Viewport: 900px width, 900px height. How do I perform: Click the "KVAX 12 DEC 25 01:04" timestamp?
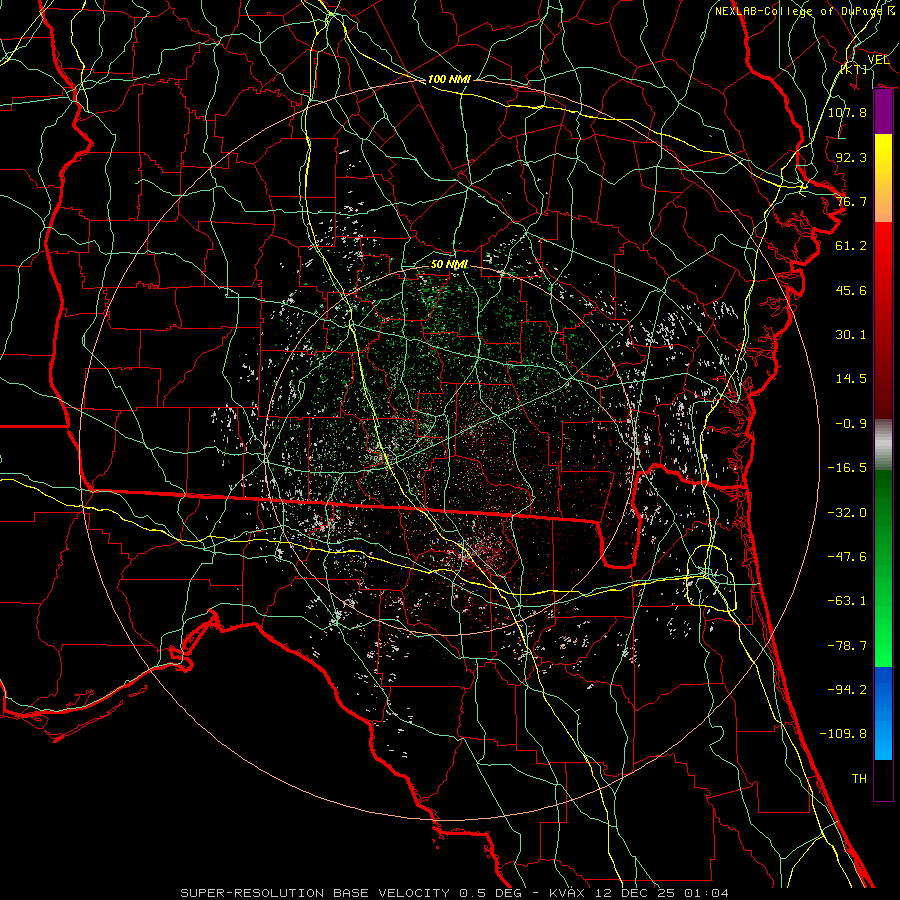click(x=639, y=893)
